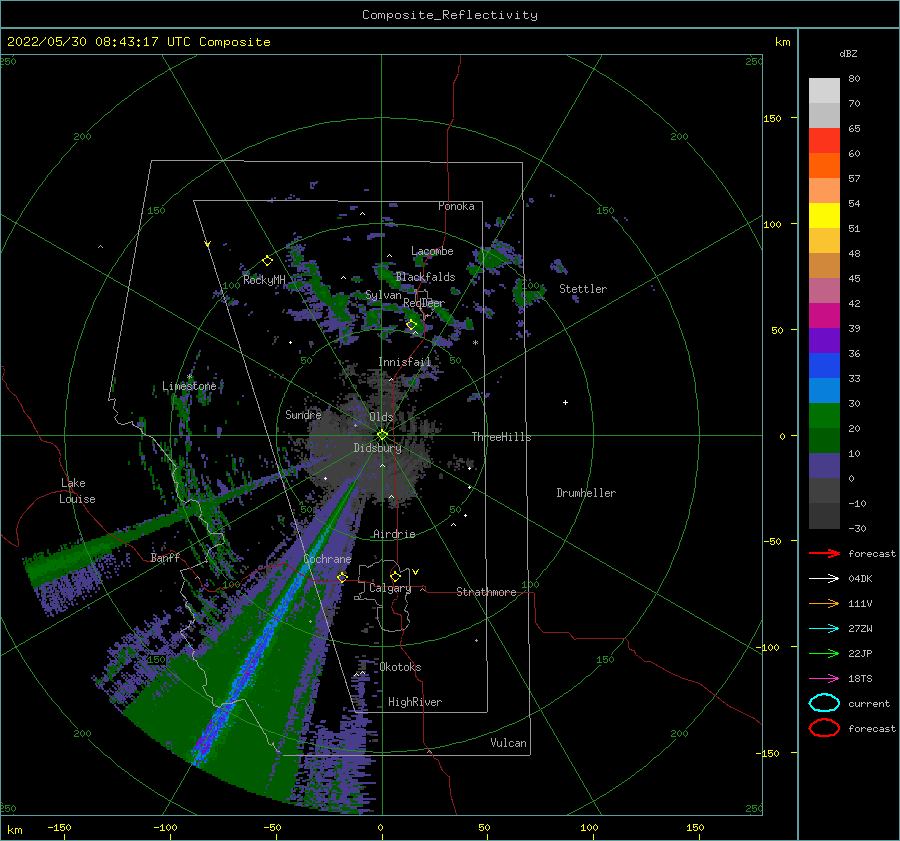Click the Limestone label
This screenshot has height=841, width=900.
click(x=189, y=386)
